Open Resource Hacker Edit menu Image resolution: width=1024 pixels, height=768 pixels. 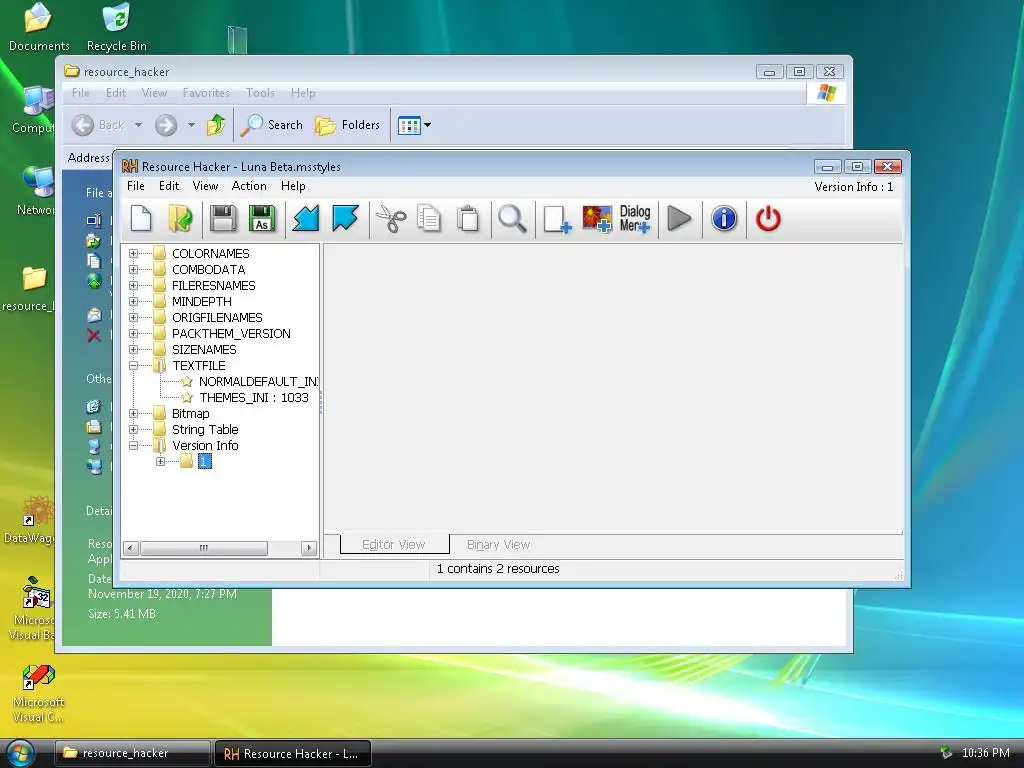point(168,186)
